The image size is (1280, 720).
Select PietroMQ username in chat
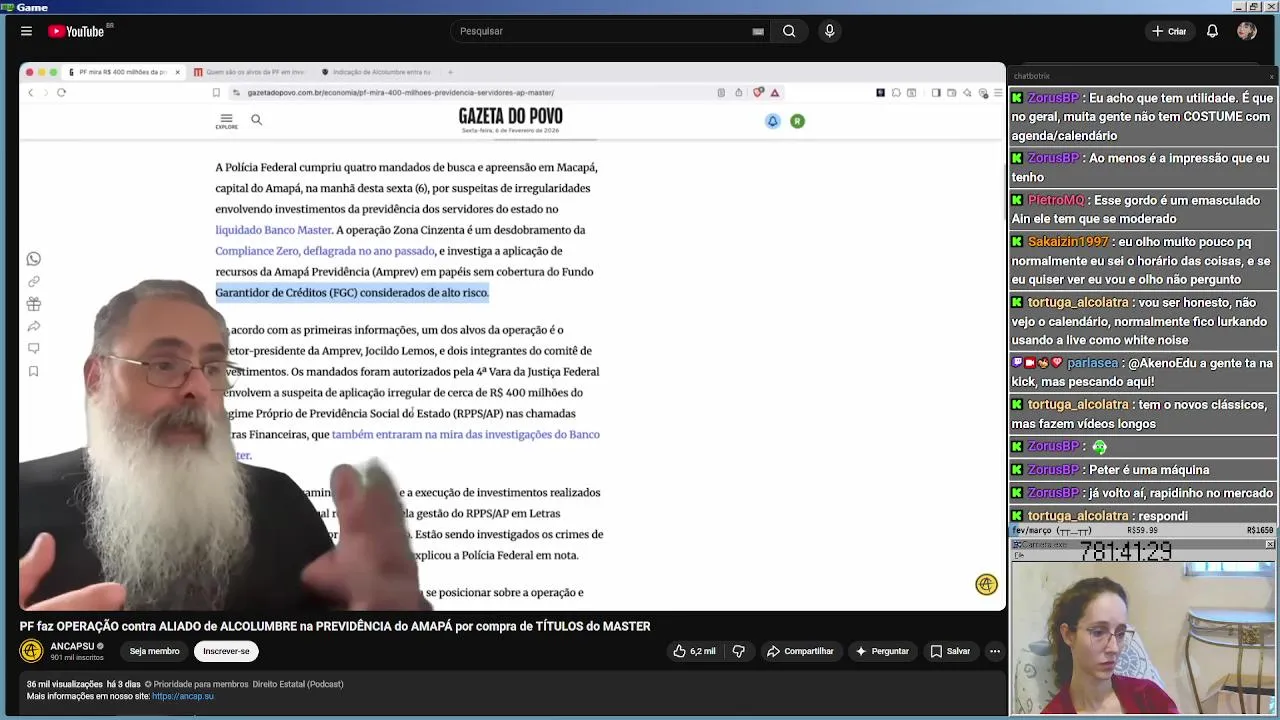click(x=1055, y=200)
